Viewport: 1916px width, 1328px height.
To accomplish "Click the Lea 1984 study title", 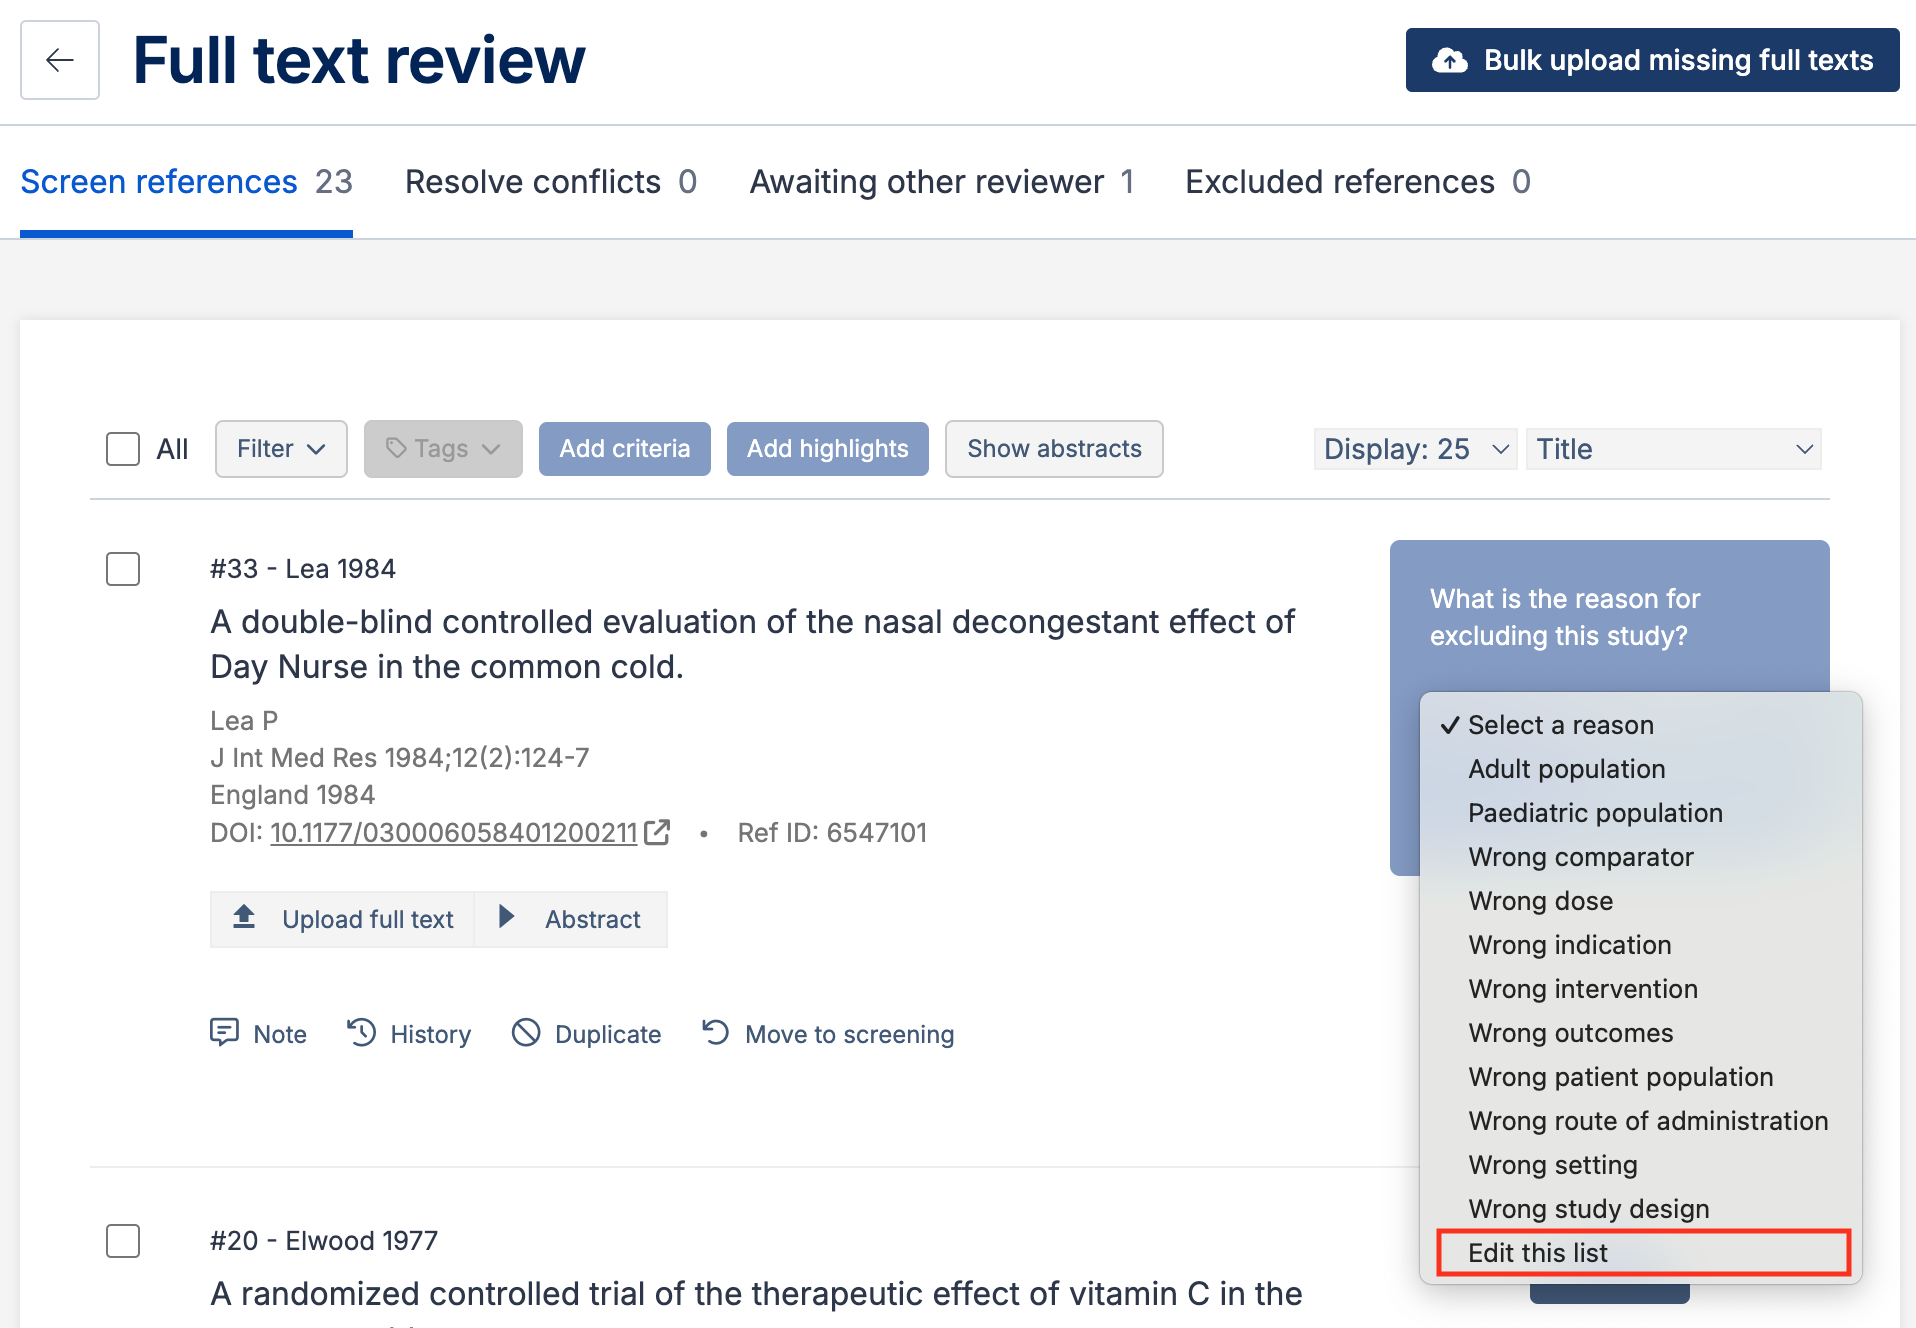I will (752, 644).
